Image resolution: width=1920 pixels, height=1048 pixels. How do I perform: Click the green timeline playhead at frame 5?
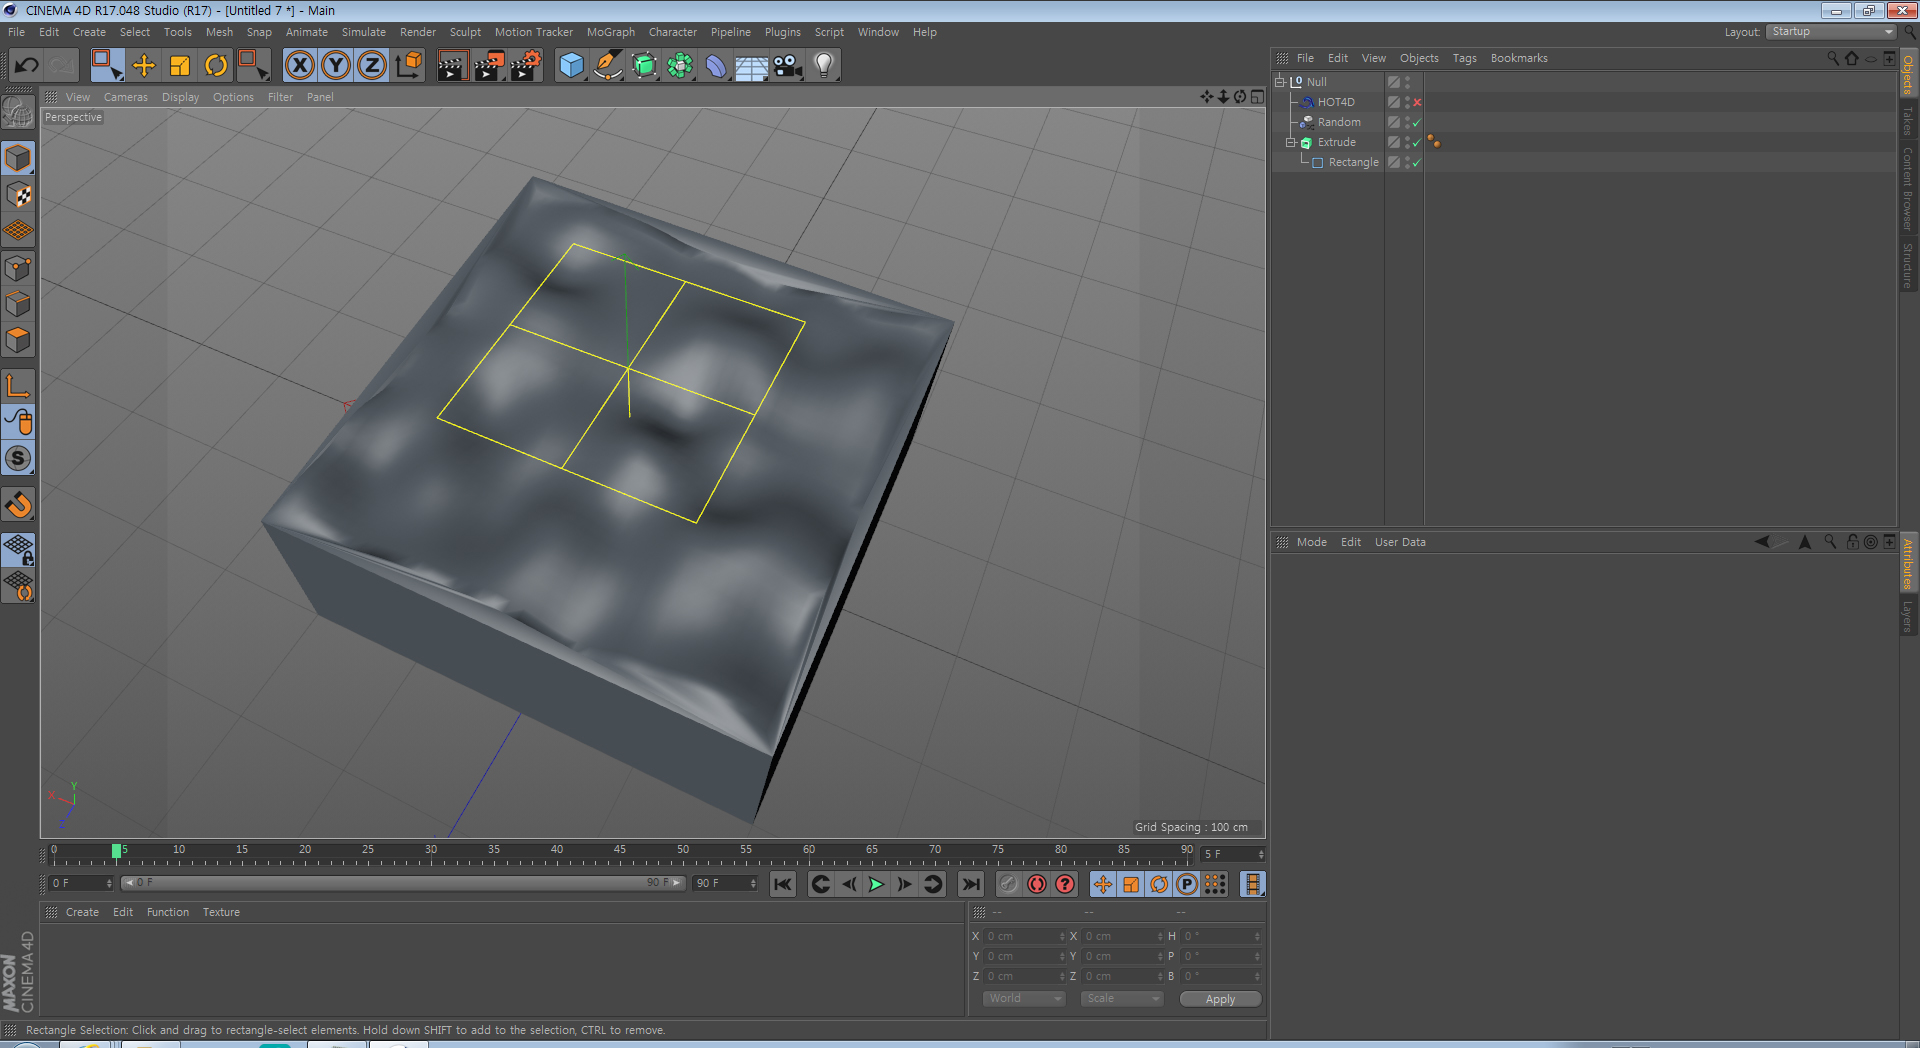point(116,851)
